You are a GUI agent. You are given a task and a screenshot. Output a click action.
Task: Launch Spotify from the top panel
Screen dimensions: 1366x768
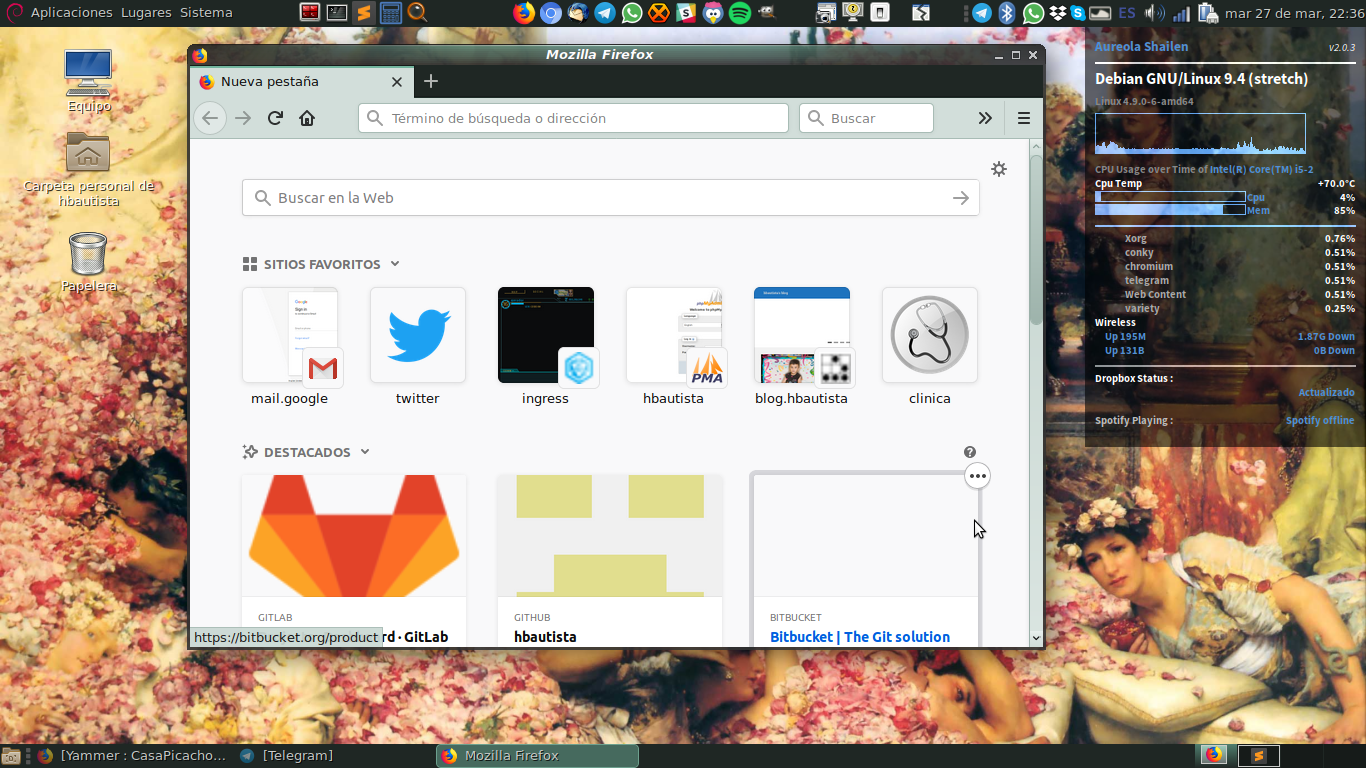[x=740, y=13]
